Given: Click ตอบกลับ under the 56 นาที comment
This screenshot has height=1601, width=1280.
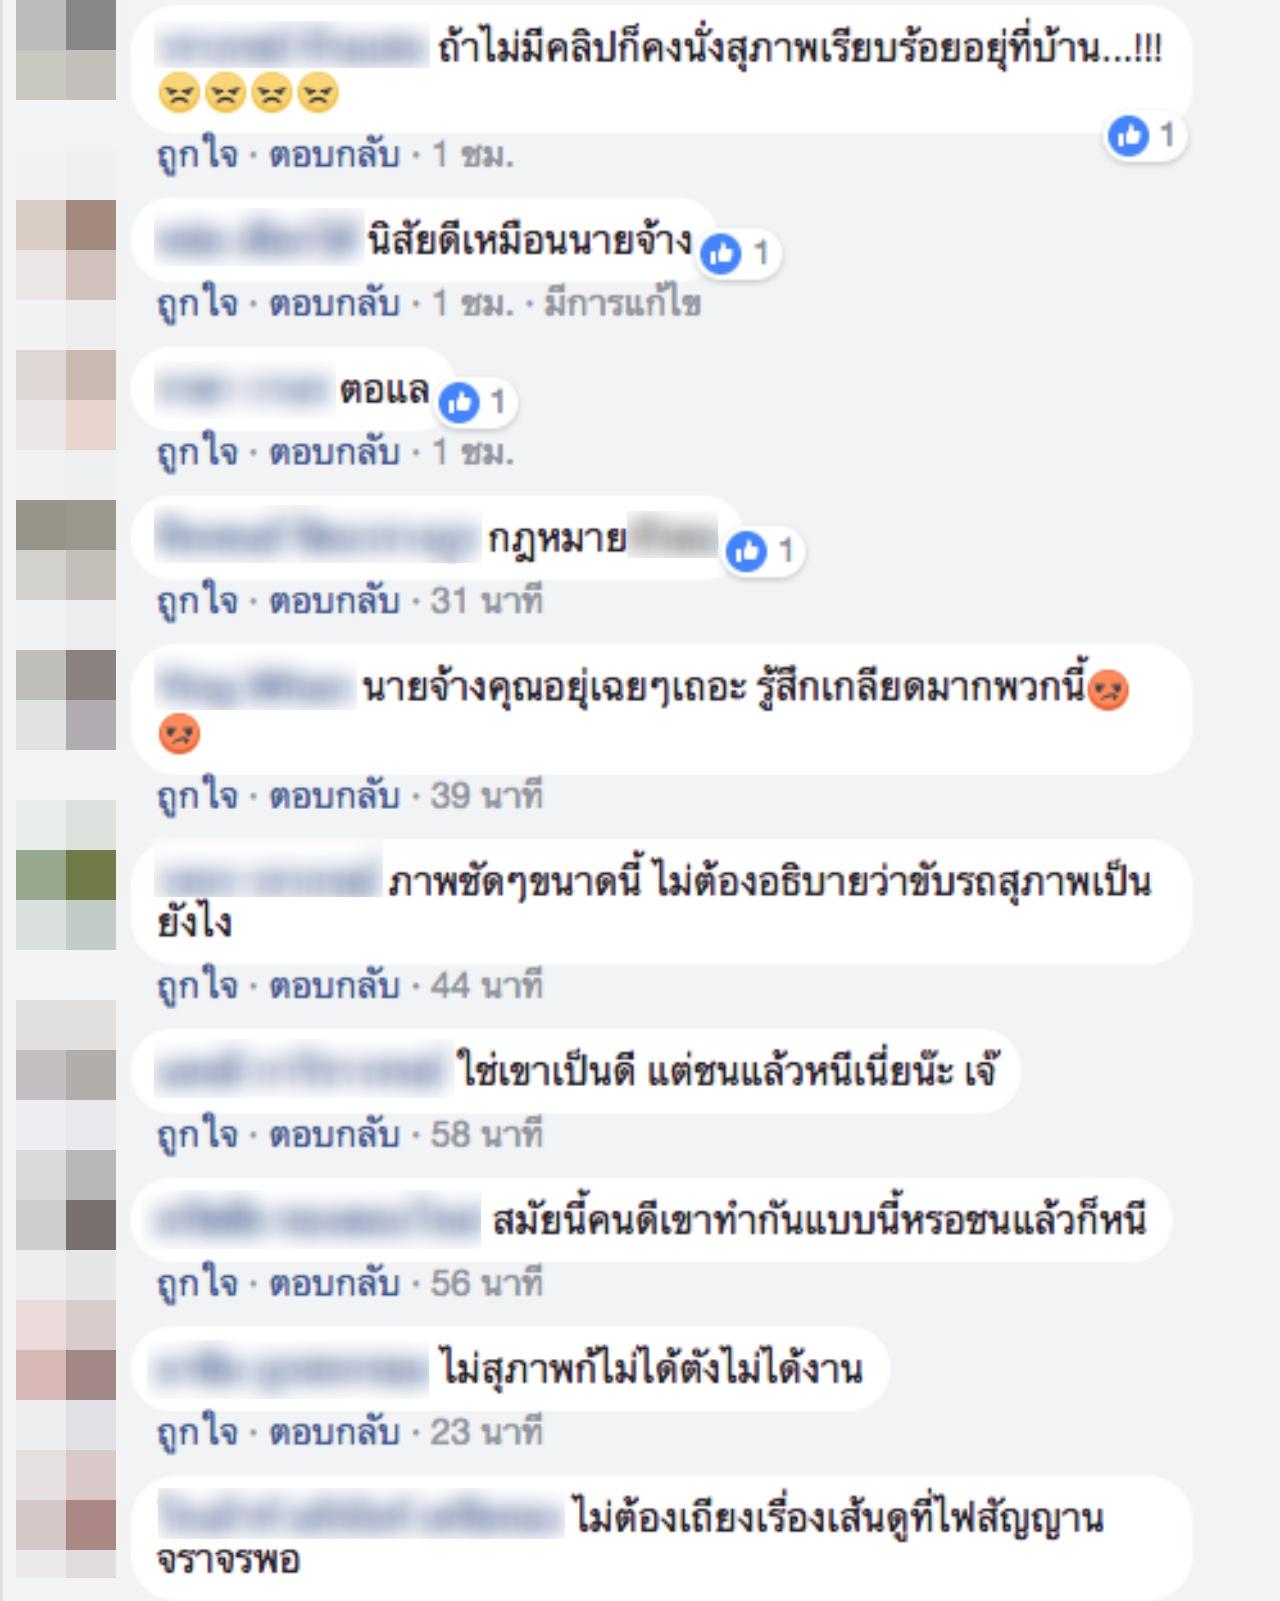Looking at the screenshot, I should 335,1283.
